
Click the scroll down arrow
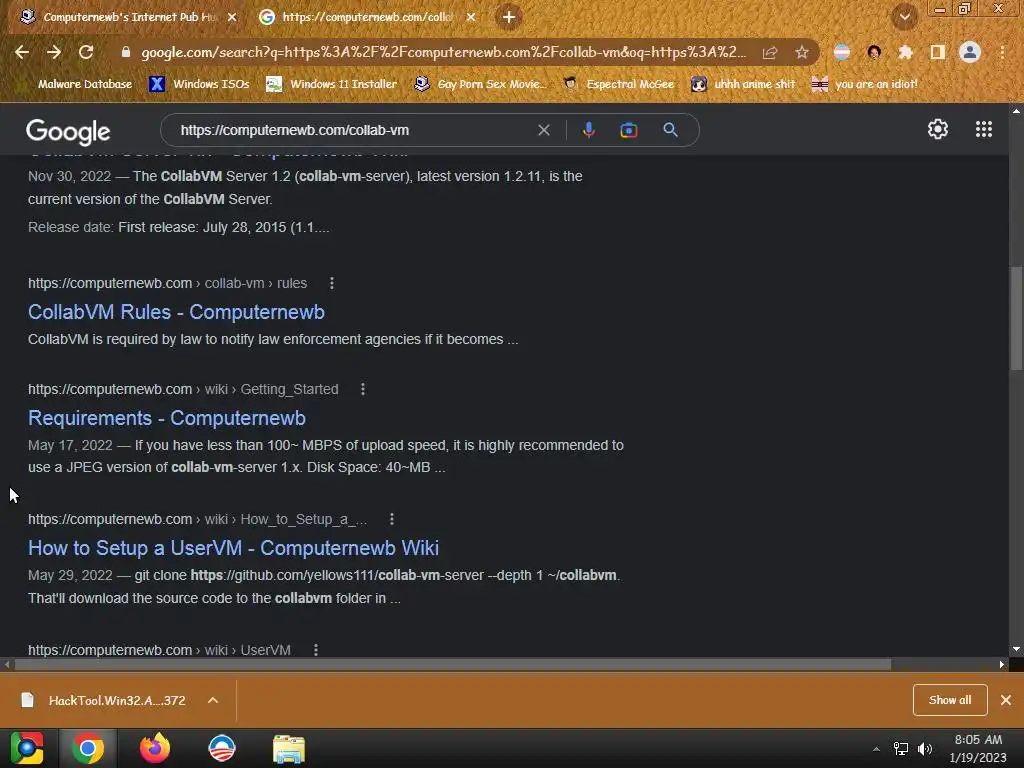pos(1016,649)
